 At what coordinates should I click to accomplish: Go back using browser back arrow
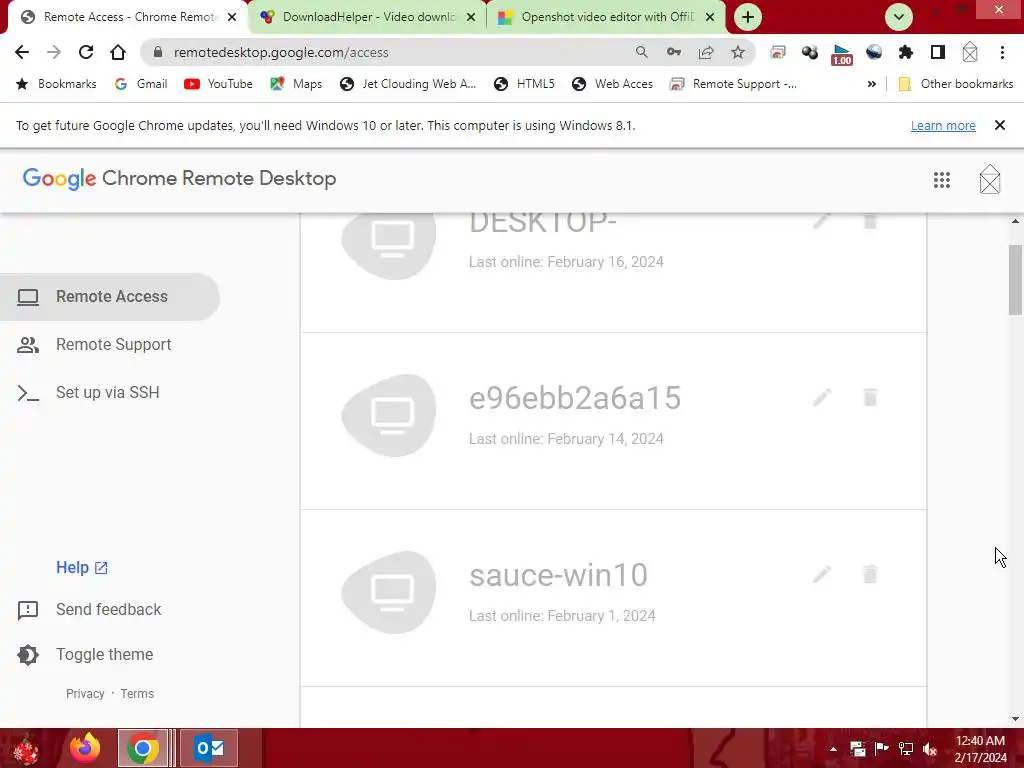click(x=22, y=52)
